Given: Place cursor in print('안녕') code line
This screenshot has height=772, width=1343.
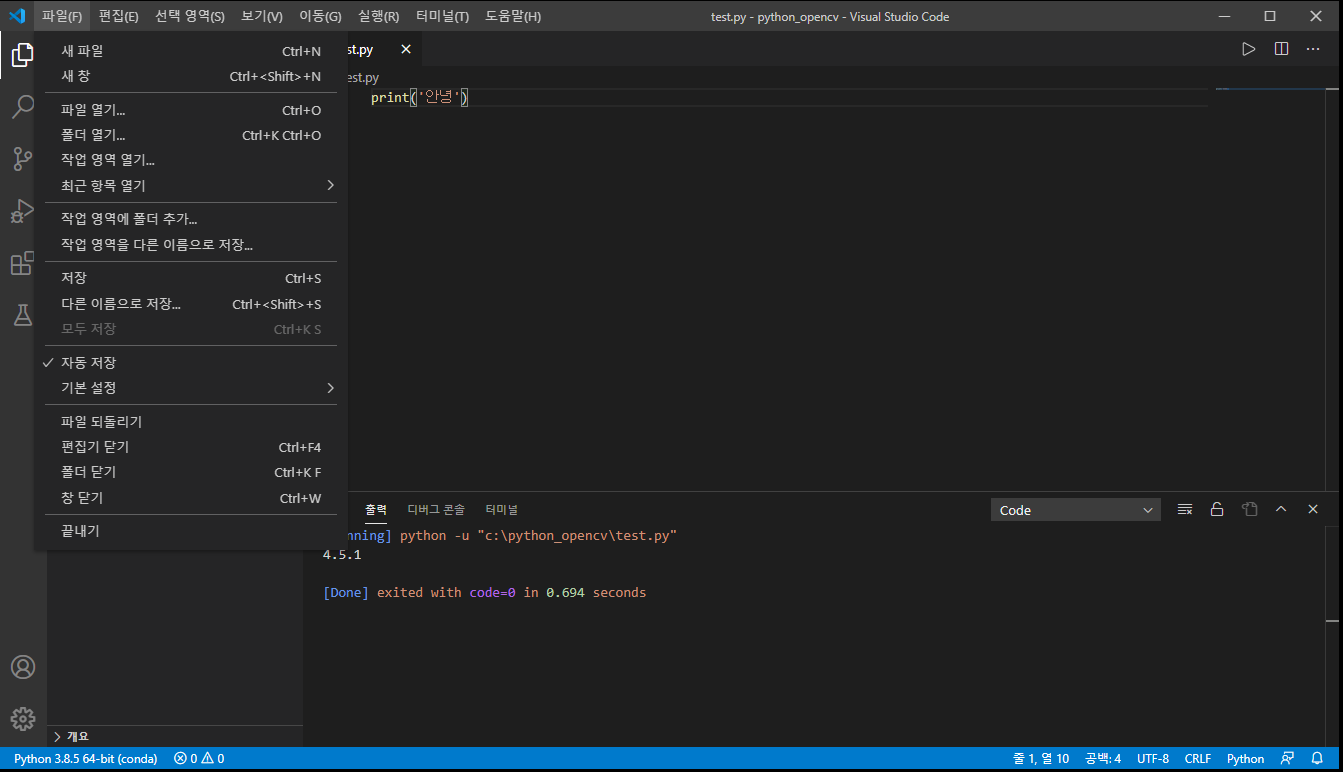Looking at the screenshot, I should click(x=419, y=98).
